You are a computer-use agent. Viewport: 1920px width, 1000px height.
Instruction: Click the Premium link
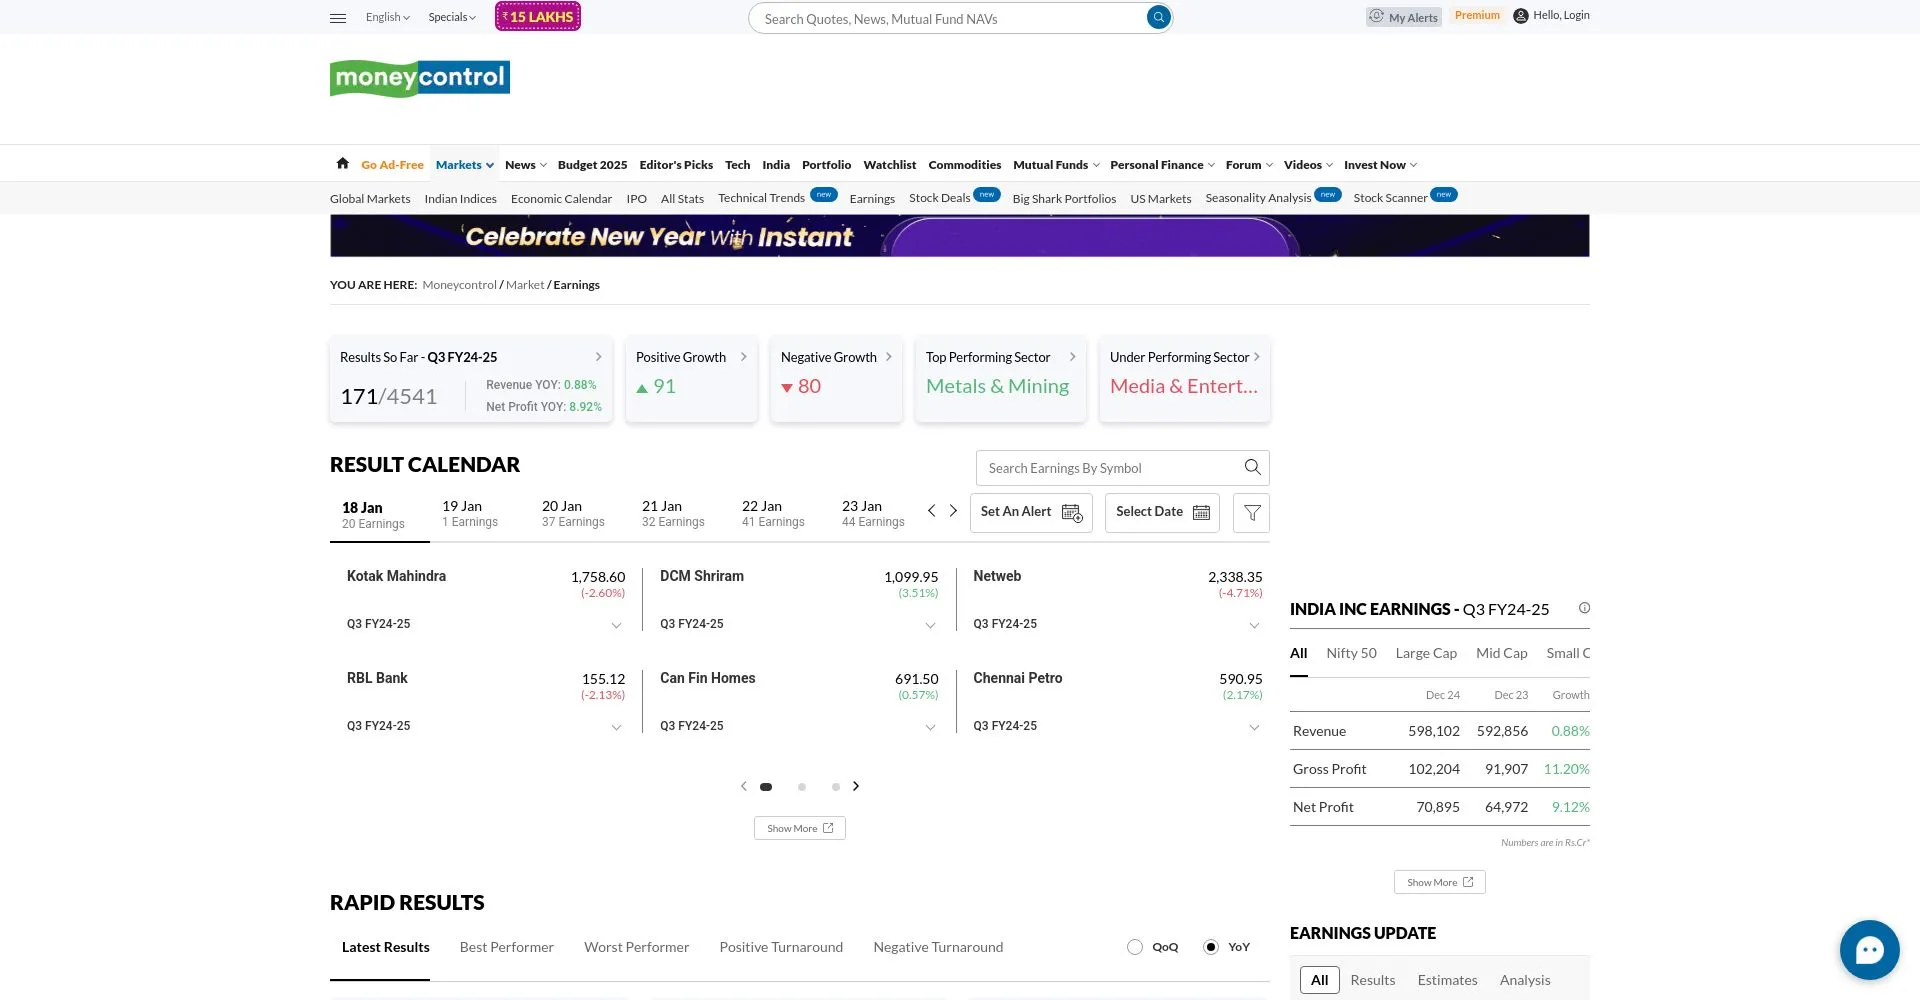tap(1477, 15)
